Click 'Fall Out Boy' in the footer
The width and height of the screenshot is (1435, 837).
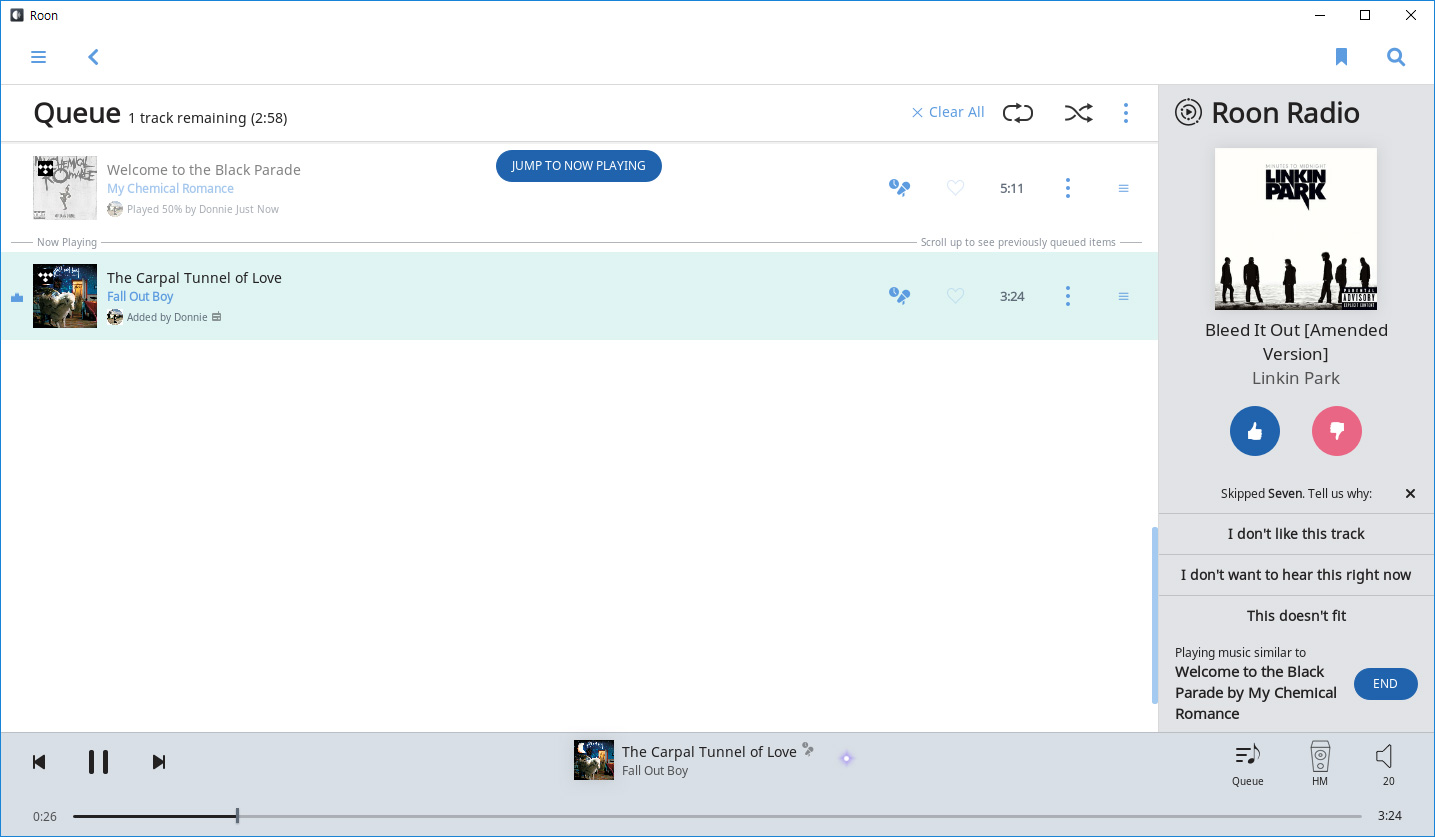point(655,771)
